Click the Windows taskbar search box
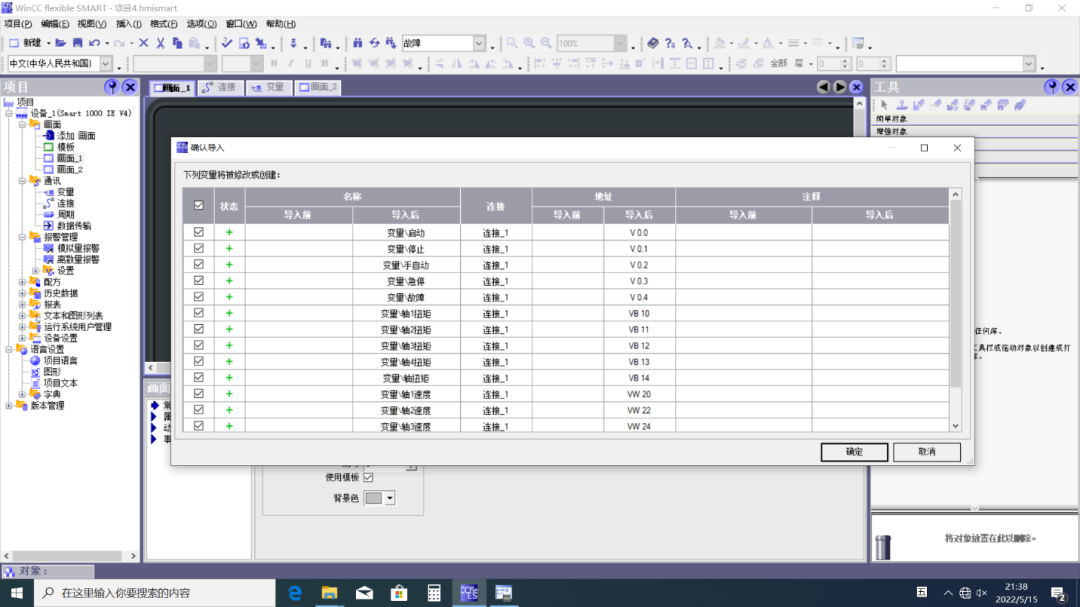 pyautogui.click(x=155, y=593)
